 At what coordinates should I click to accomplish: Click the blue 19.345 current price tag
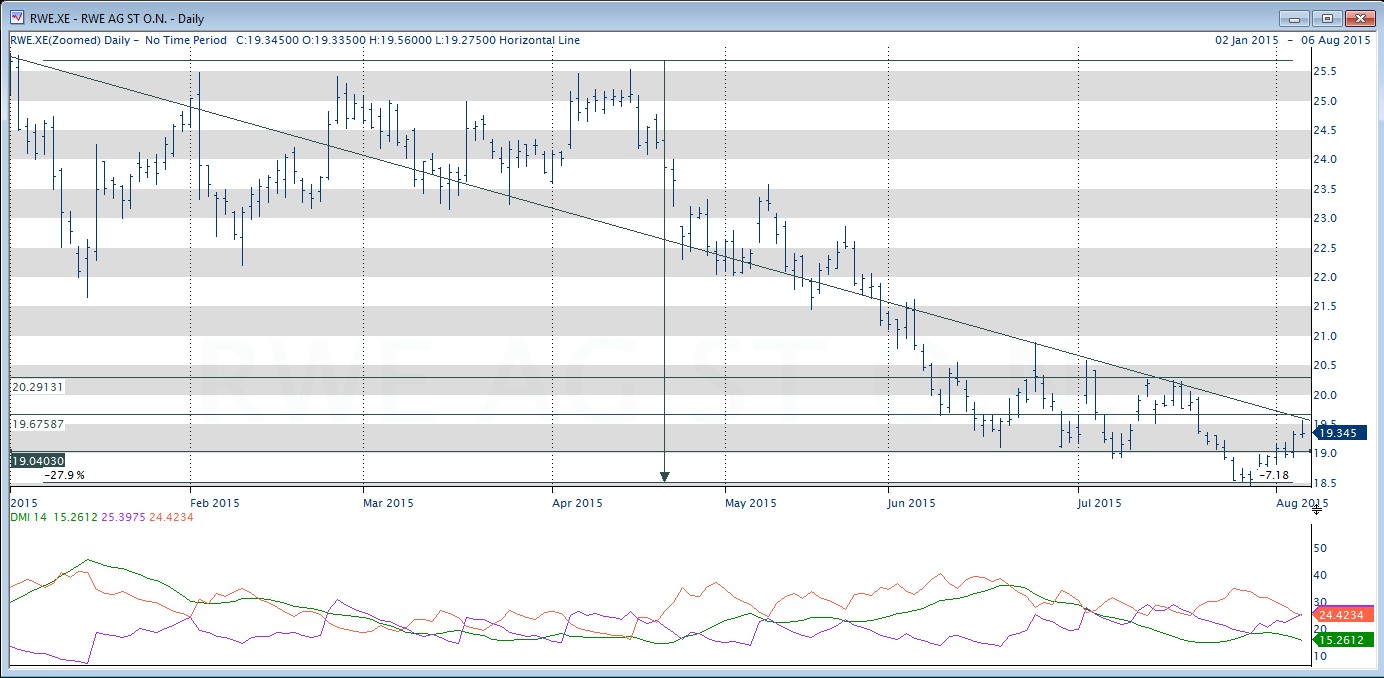pyautogui.click(x=1340, y=433)
